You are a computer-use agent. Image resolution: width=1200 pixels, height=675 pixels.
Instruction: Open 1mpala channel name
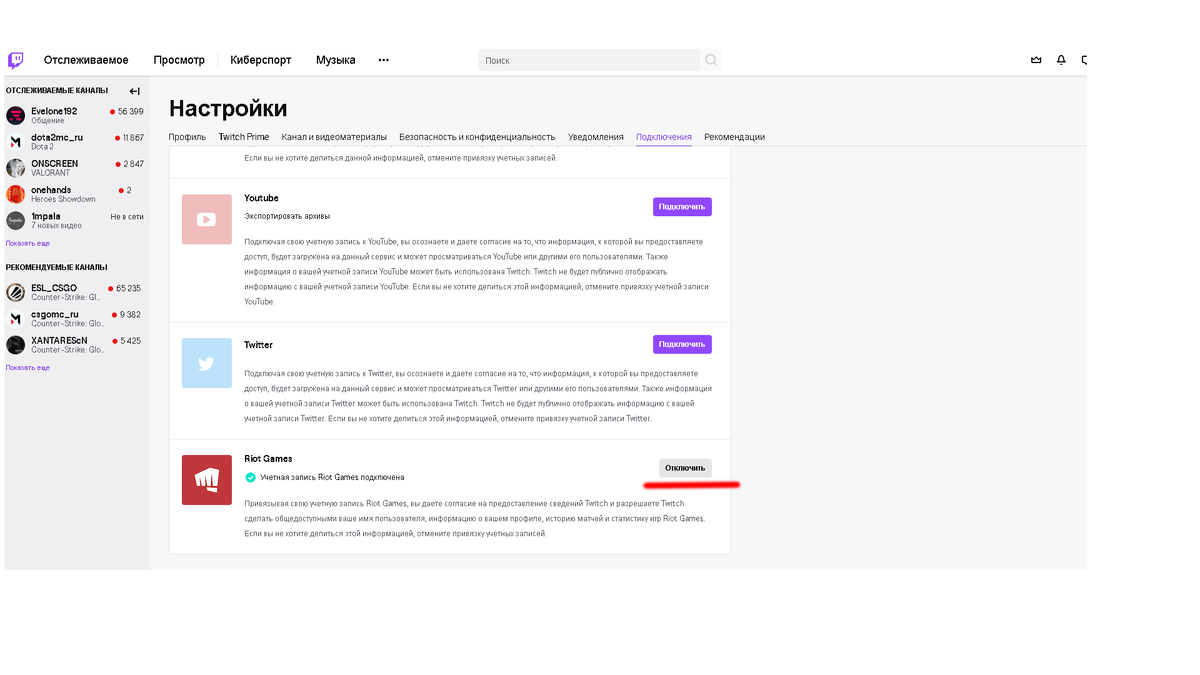click(47, 216)
